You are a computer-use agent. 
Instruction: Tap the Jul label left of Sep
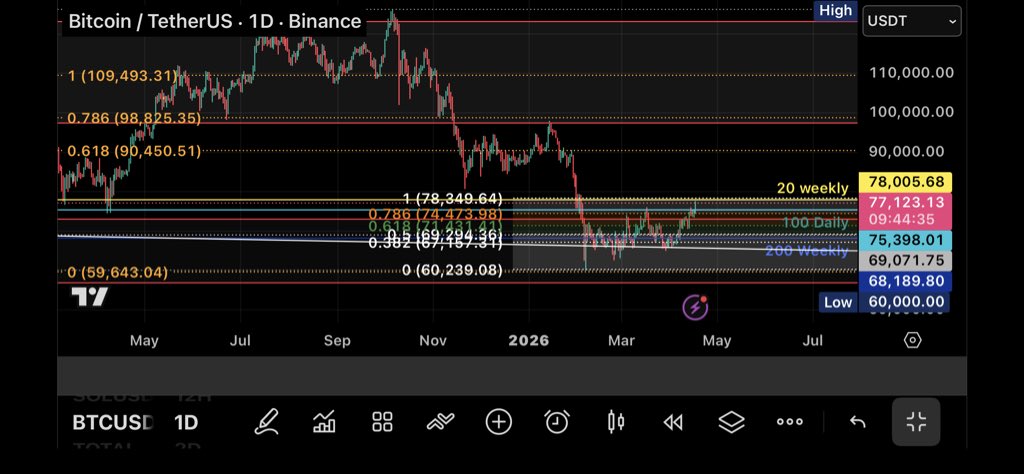240,340
